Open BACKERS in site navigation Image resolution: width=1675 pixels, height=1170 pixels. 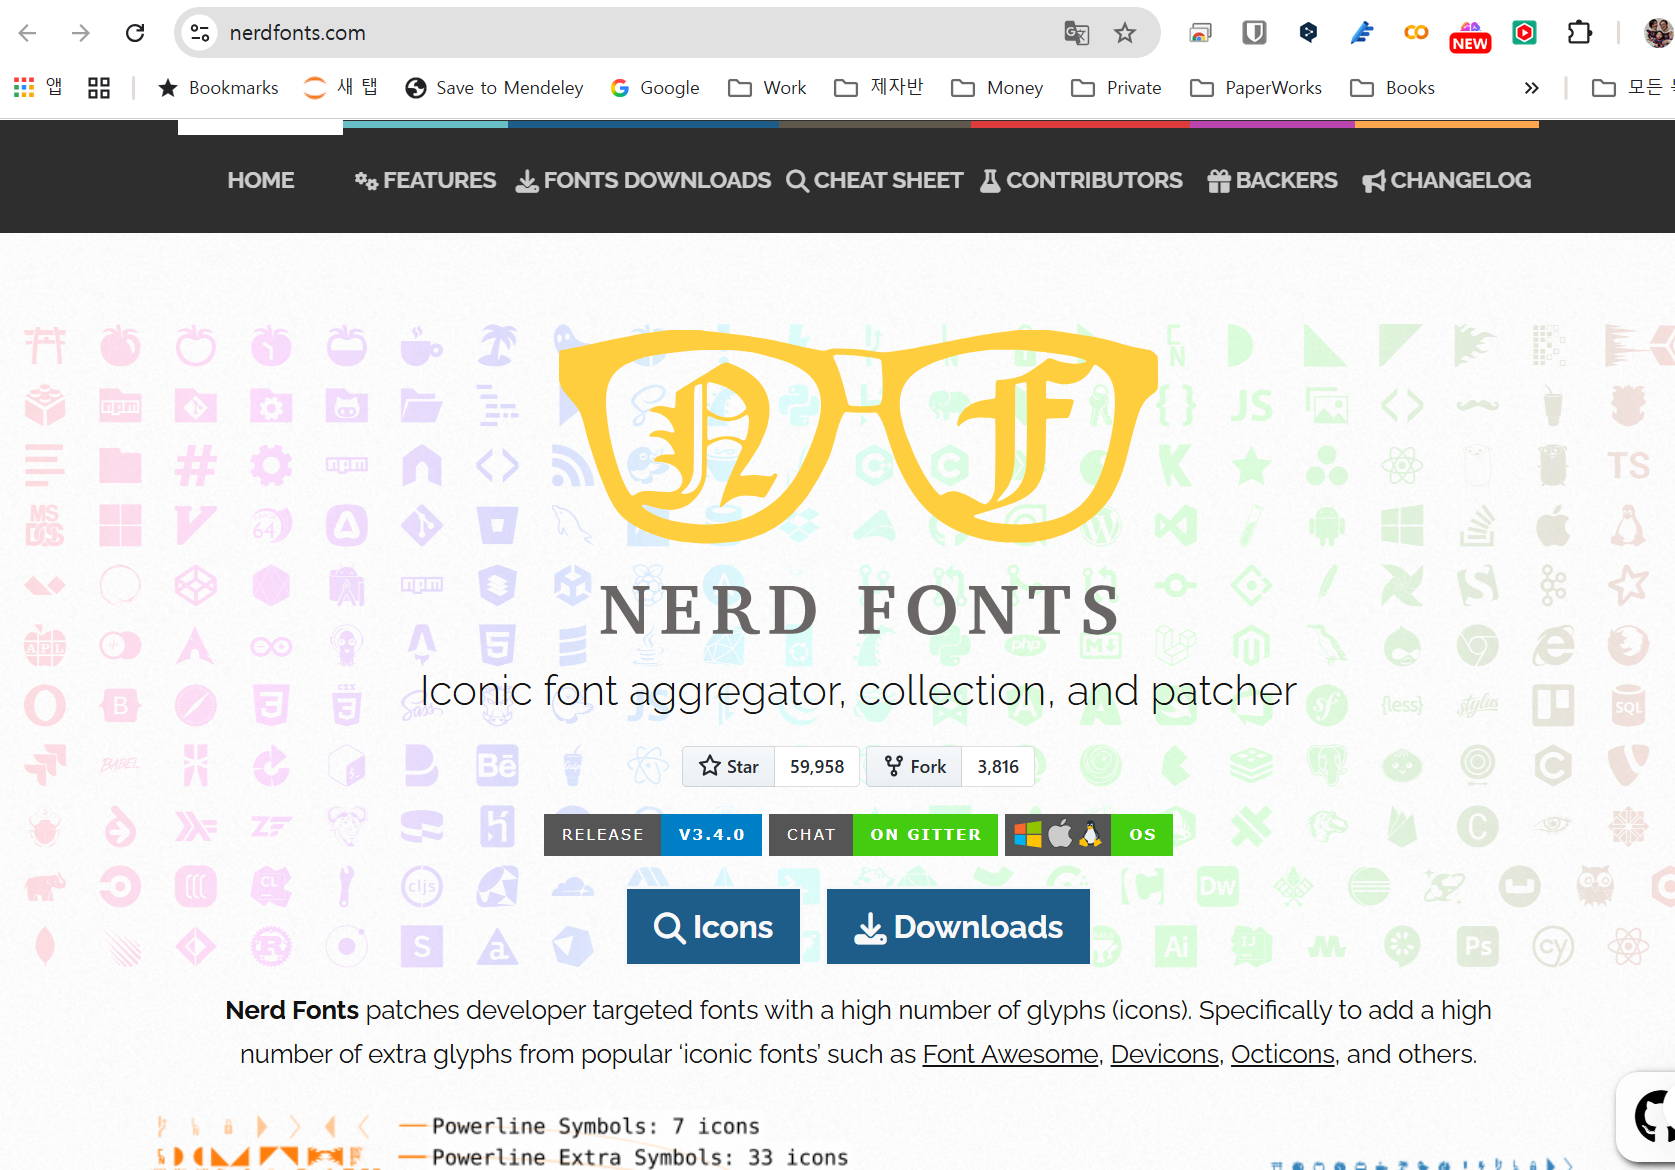[x=1272, y=180]
